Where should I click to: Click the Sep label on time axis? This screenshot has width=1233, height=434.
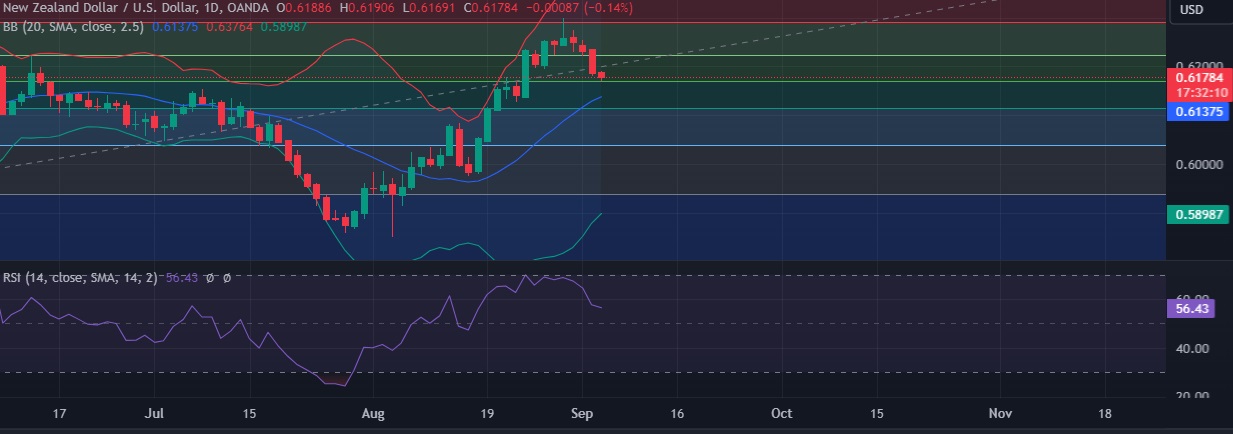pos(581,413)
